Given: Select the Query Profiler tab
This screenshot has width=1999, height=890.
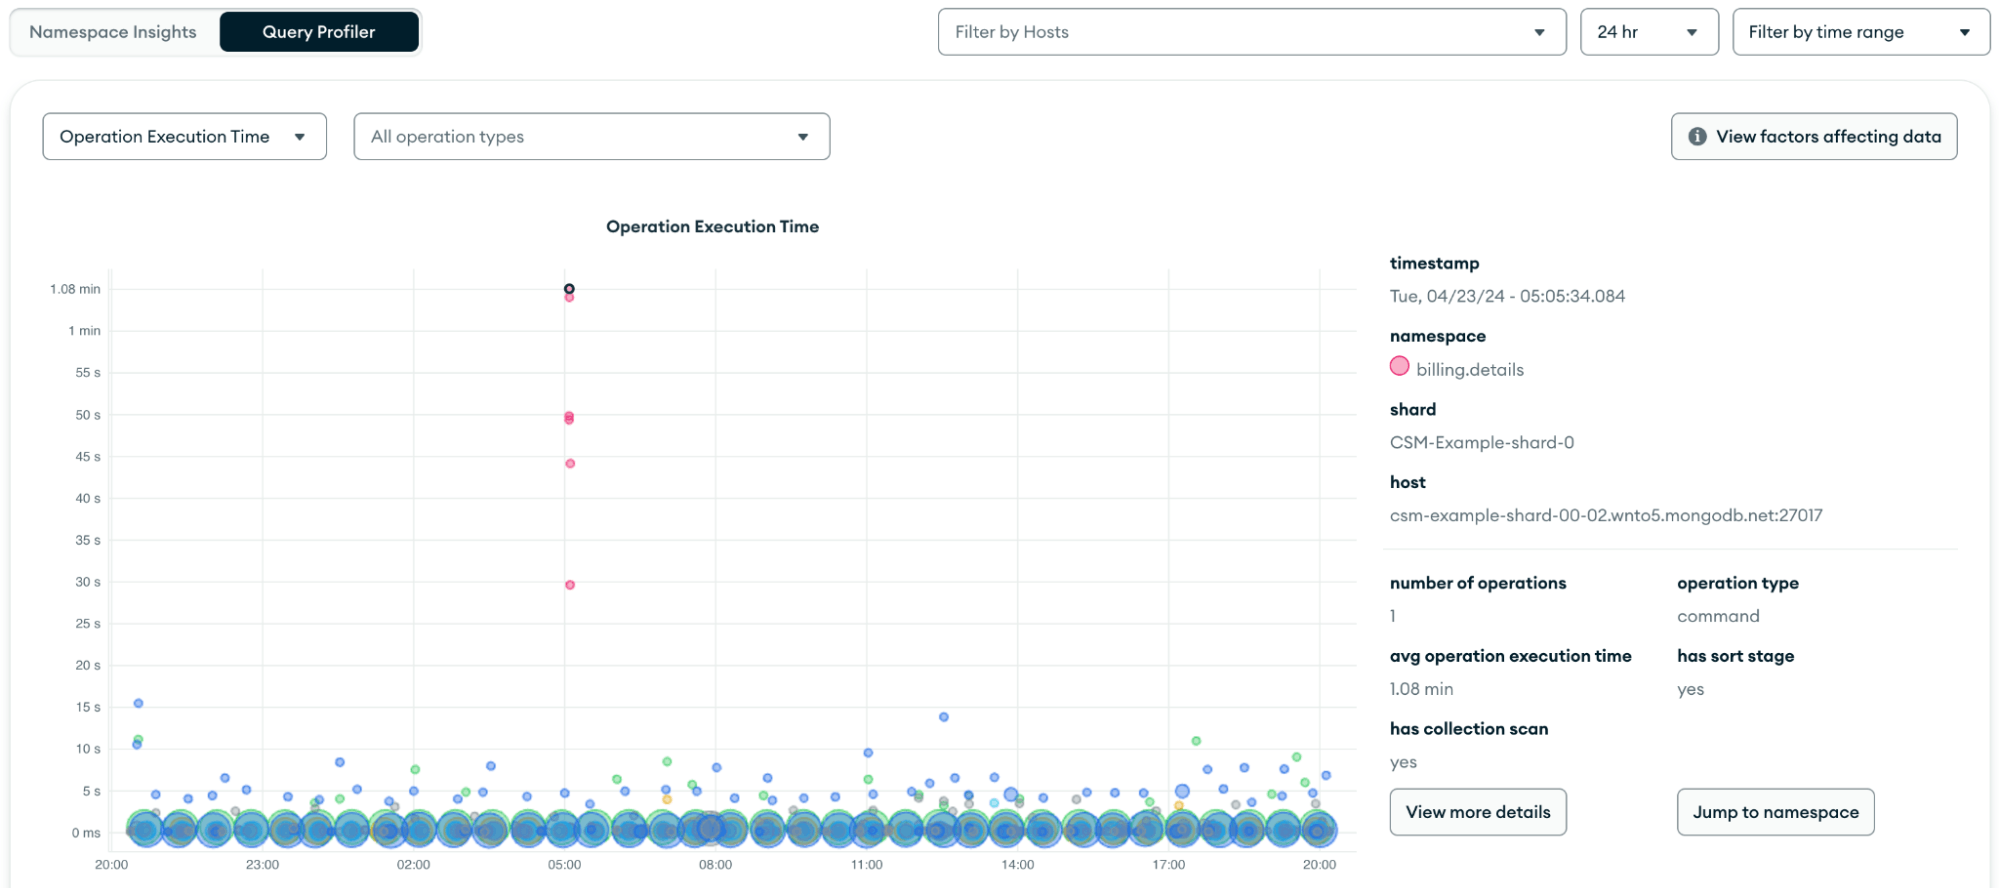Looking at the screenshot, I should coord(318,32).
